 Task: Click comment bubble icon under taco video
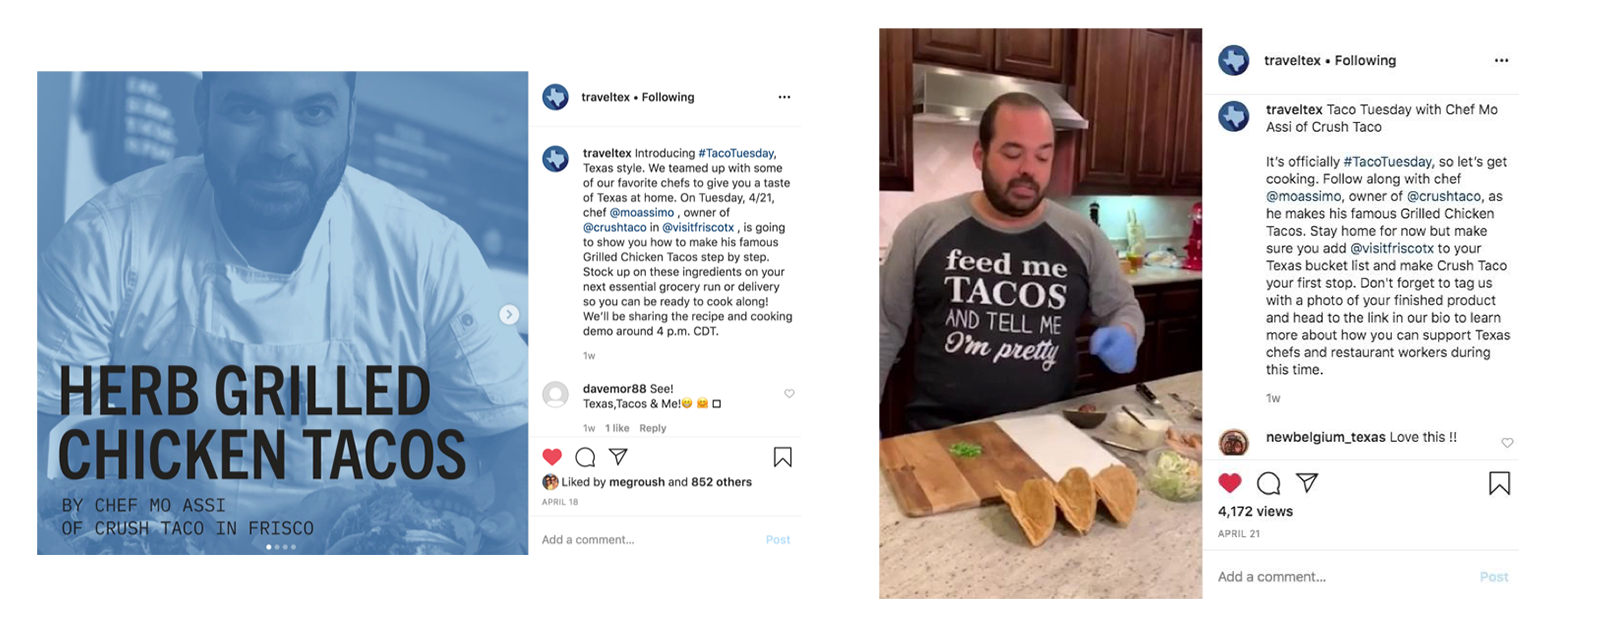click(x=1269, y=484)
